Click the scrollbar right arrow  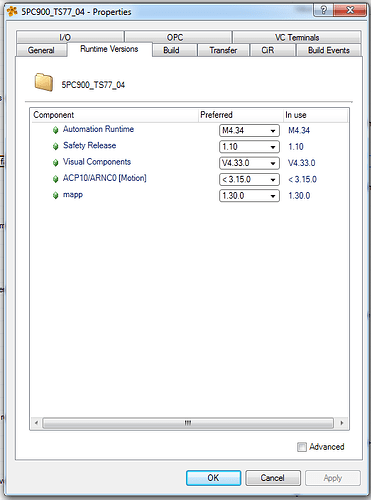tap(342, 423)
